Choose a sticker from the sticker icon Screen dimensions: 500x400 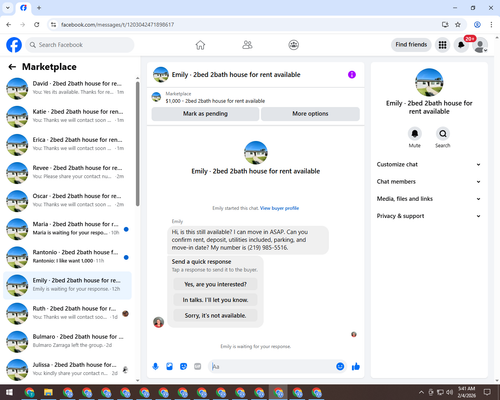click(183, 367)
